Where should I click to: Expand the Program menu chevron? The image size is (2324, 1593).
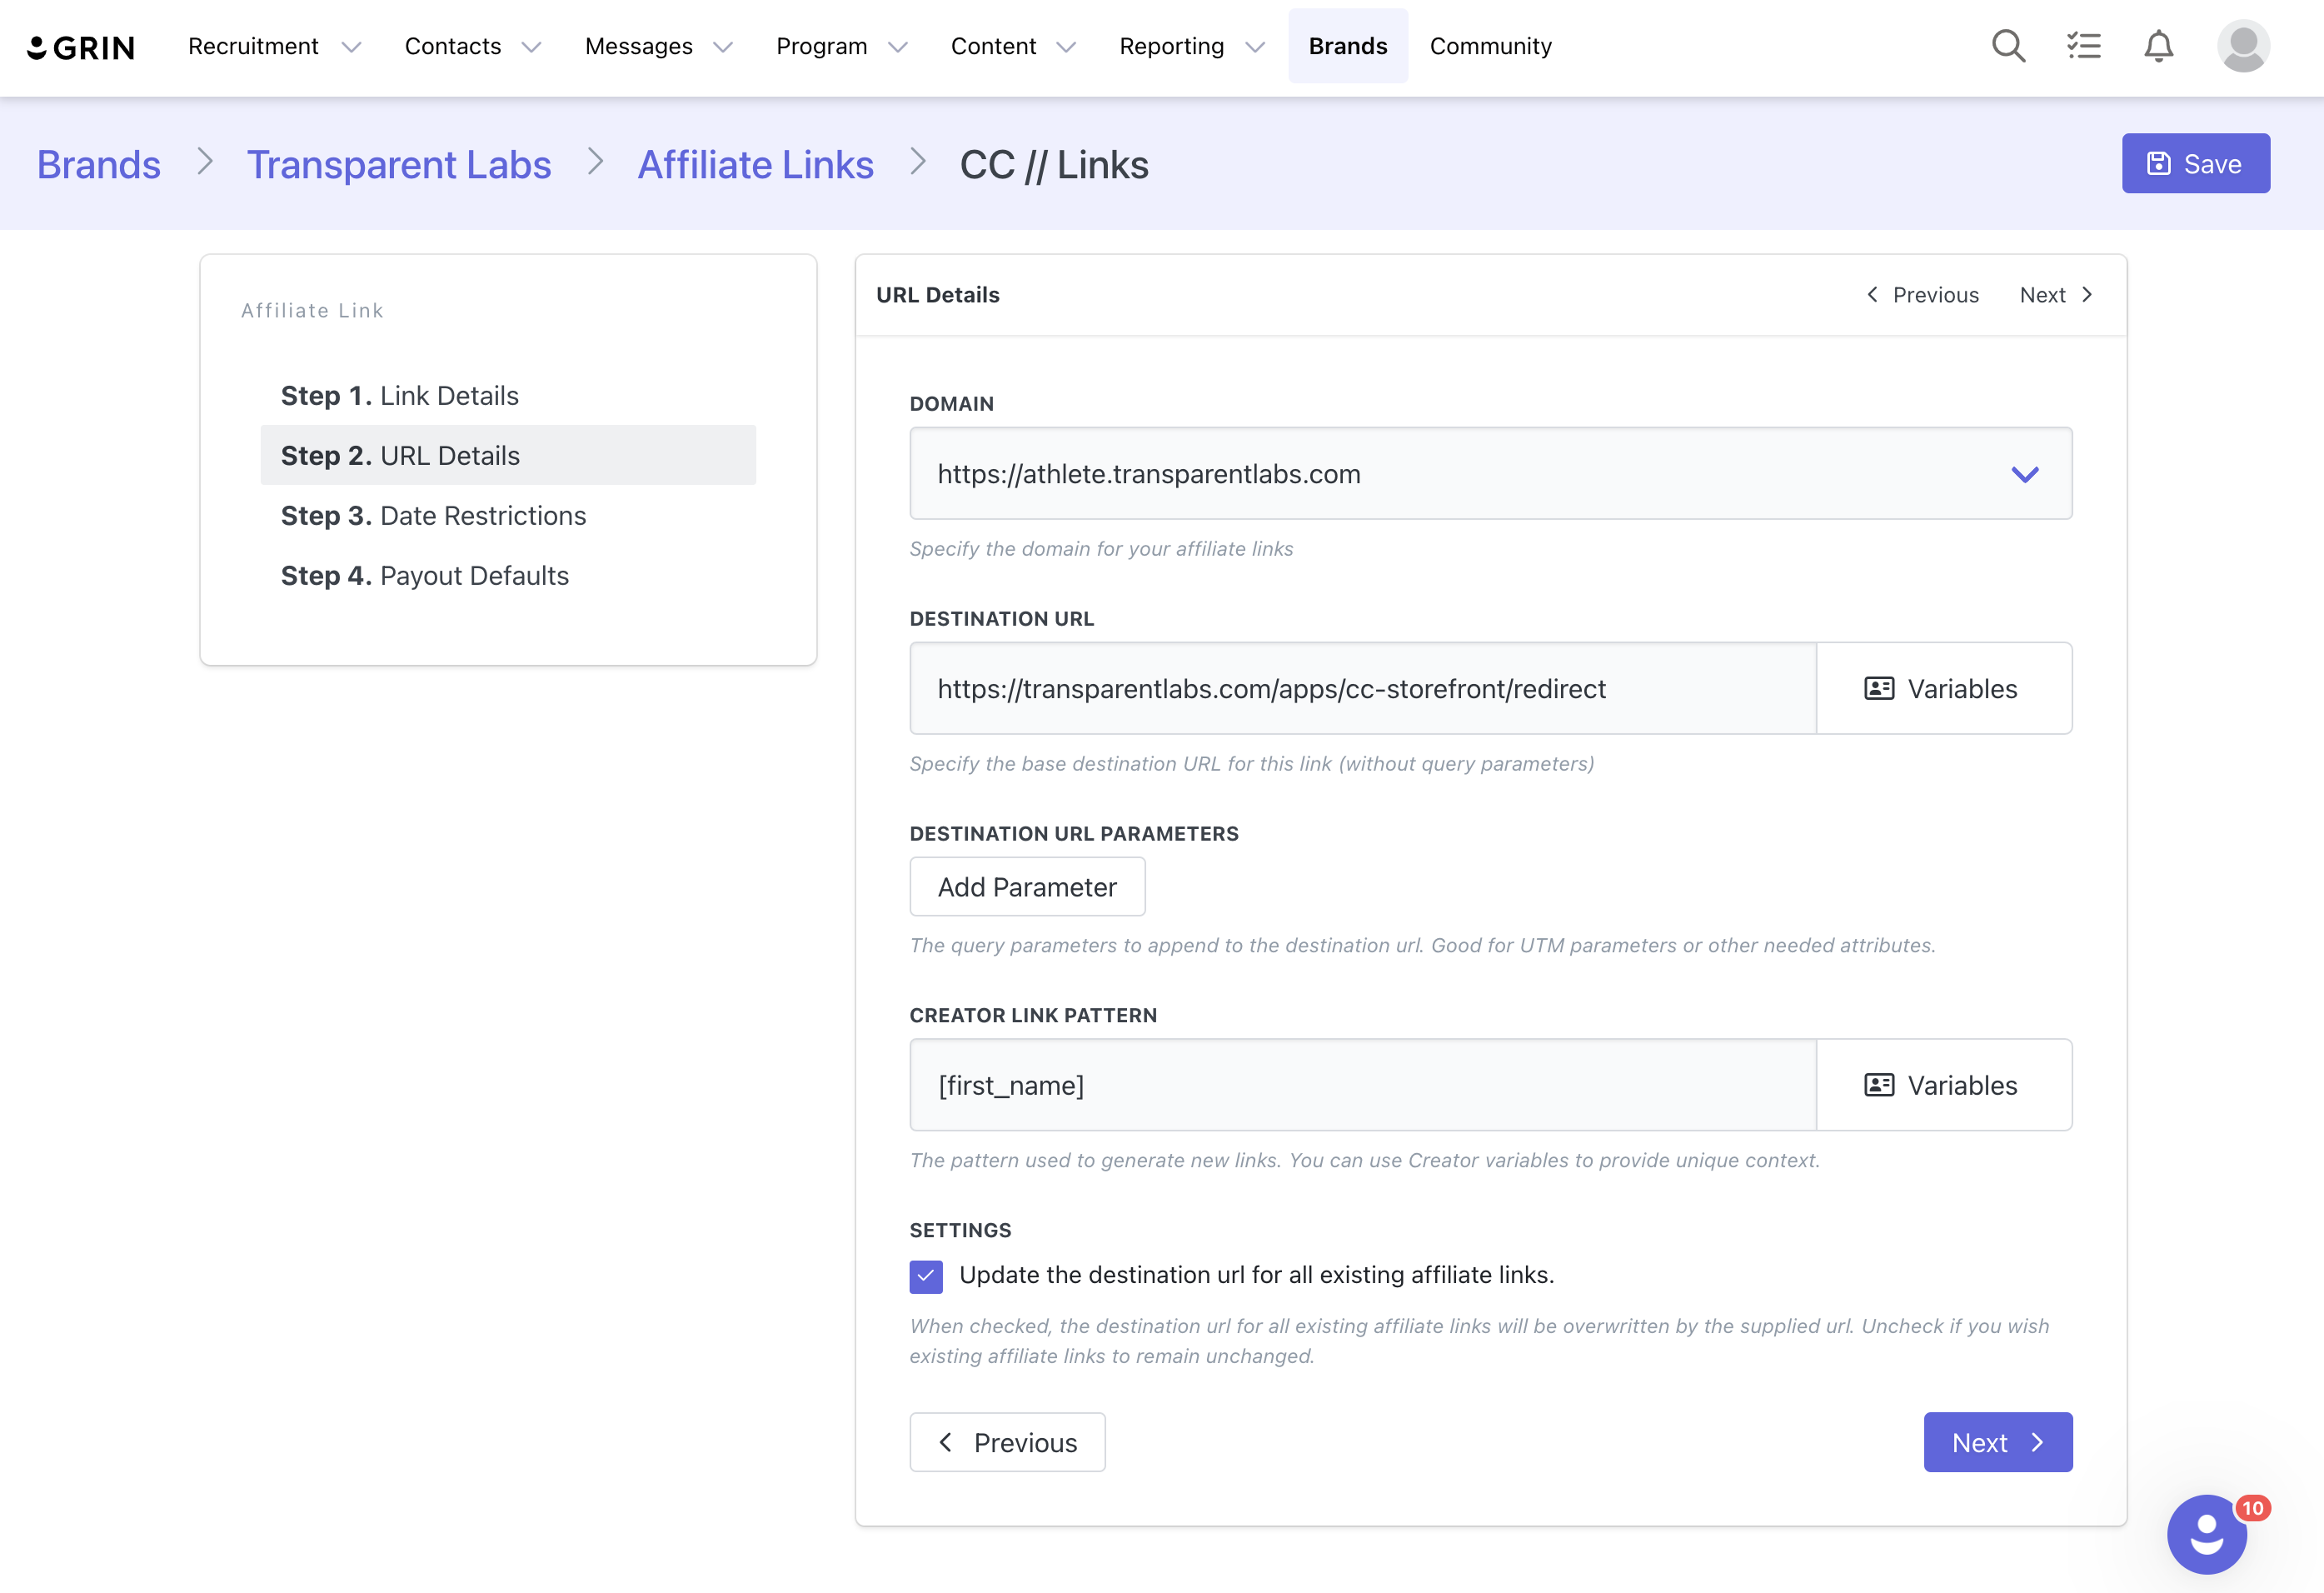tap(898, 47)
